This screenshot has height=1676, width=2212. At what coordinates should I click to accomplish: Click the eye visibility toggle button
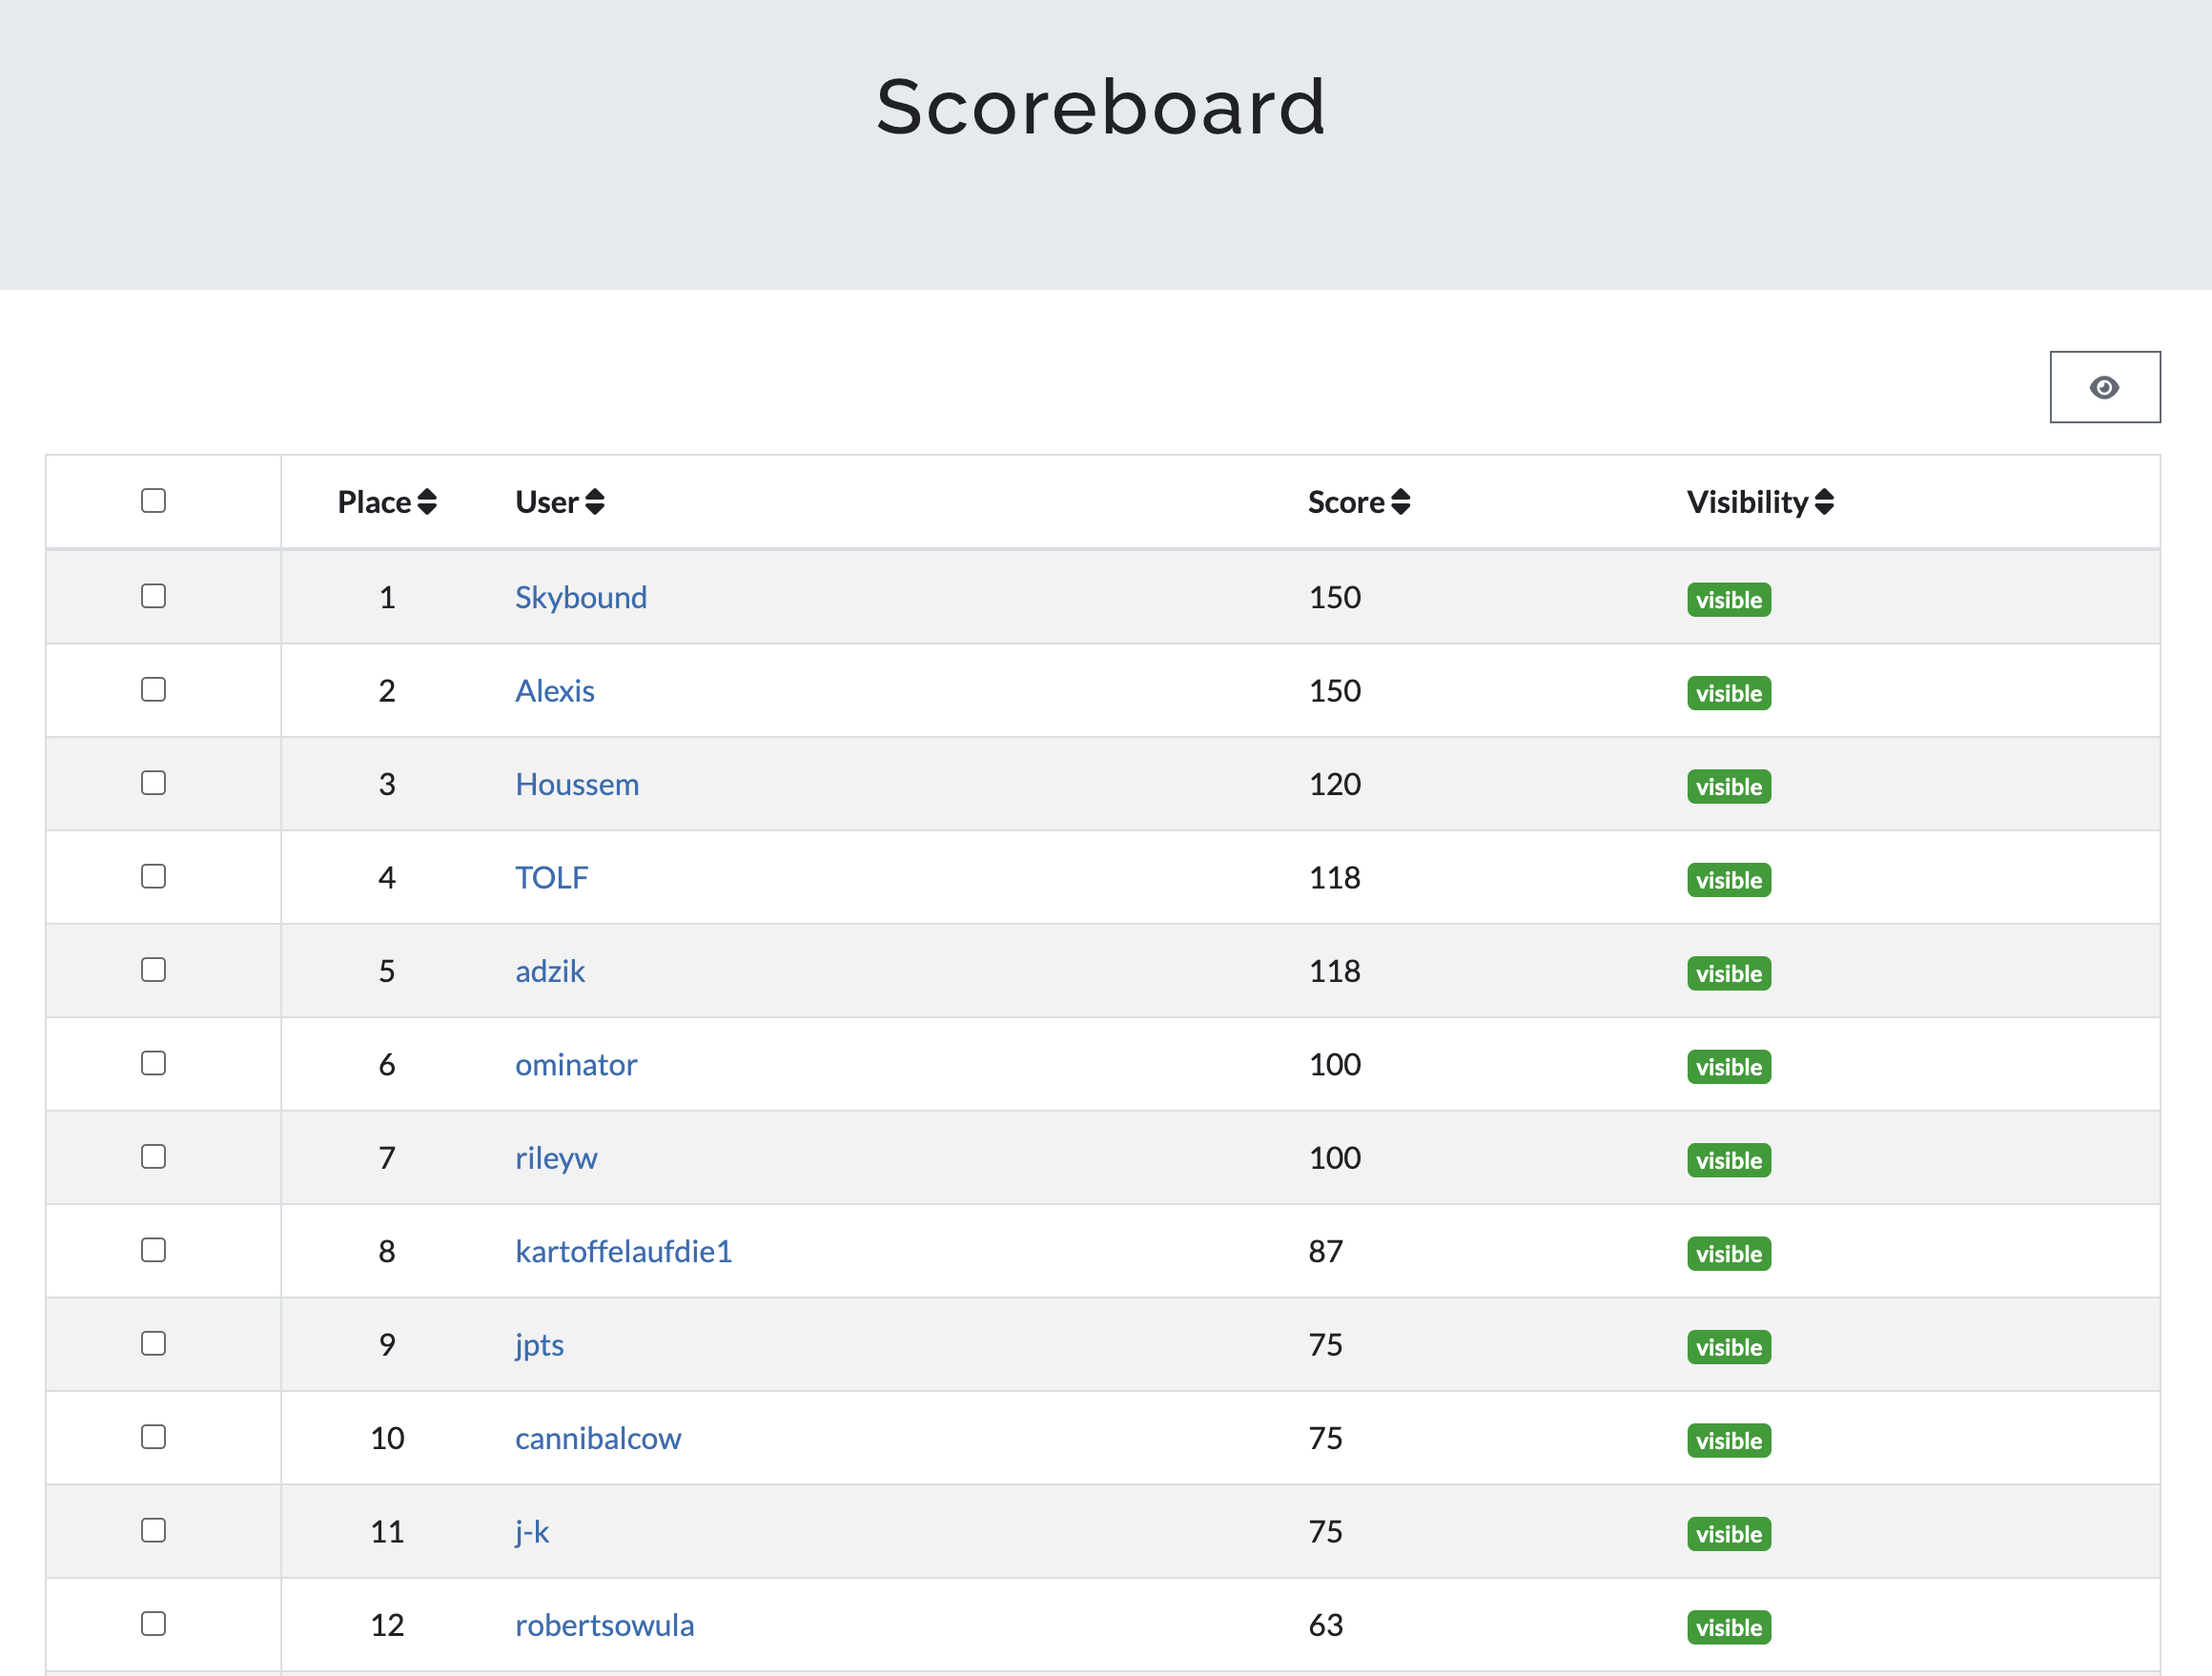pyautogui.click(x=2104, y=387)
